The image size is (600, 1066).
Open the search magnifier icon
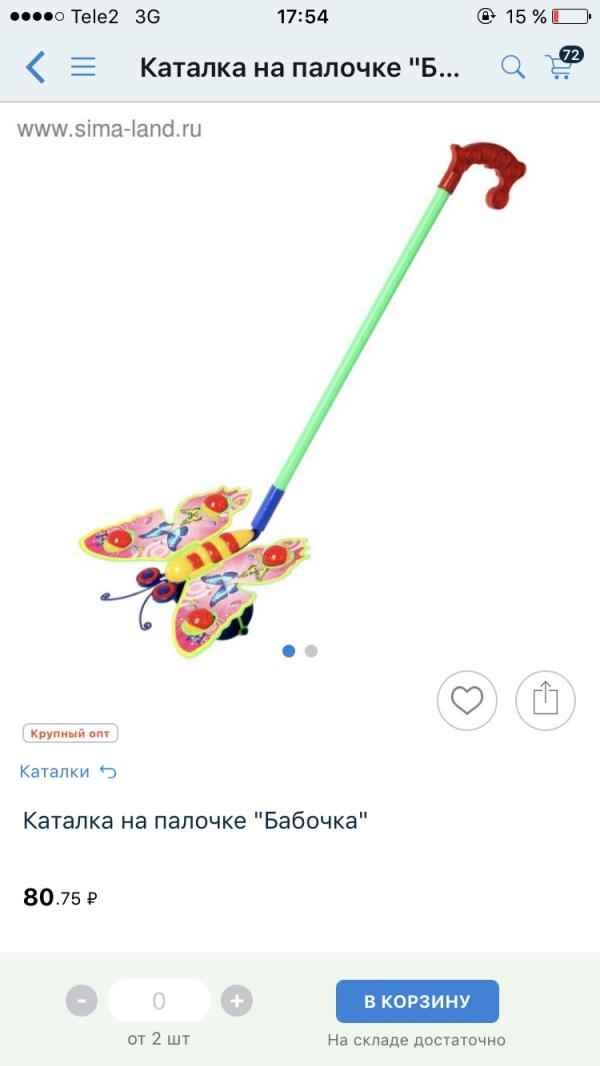[513, 67]
